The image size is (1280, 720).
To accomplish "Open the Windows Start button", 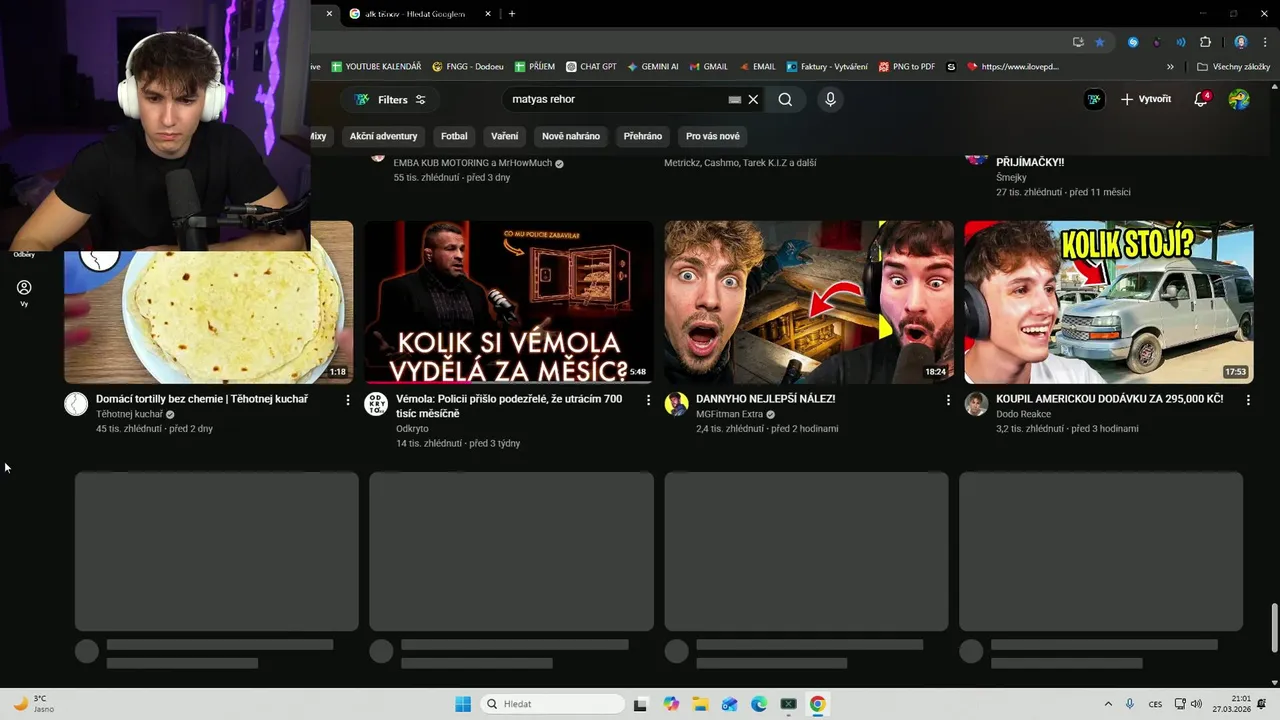I will (463, 704).
